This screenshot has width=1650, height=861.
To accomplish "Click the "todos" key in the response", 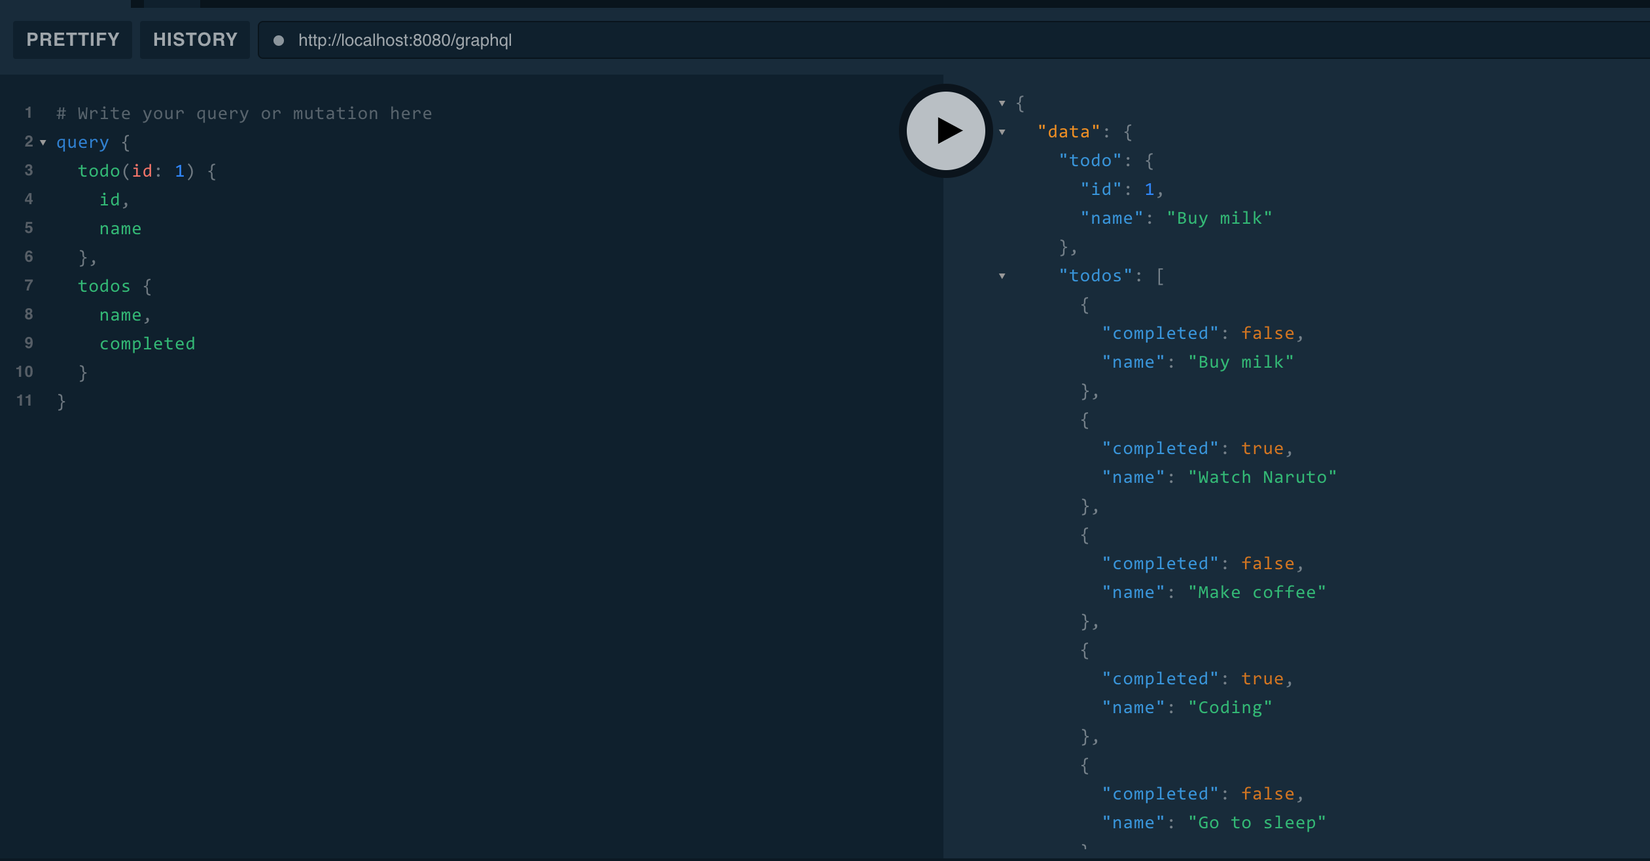I will tap(1096, 276).
